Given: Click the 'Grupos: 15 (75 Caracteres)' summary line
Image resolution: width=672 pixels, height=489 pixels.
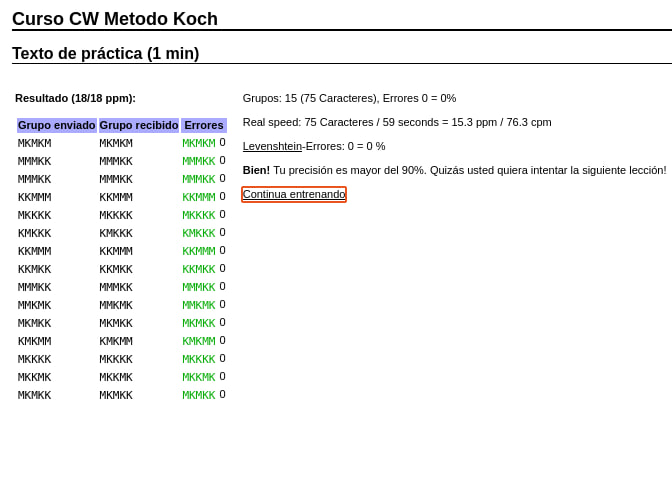Looking at the screenshot, I should coord(349,98).
